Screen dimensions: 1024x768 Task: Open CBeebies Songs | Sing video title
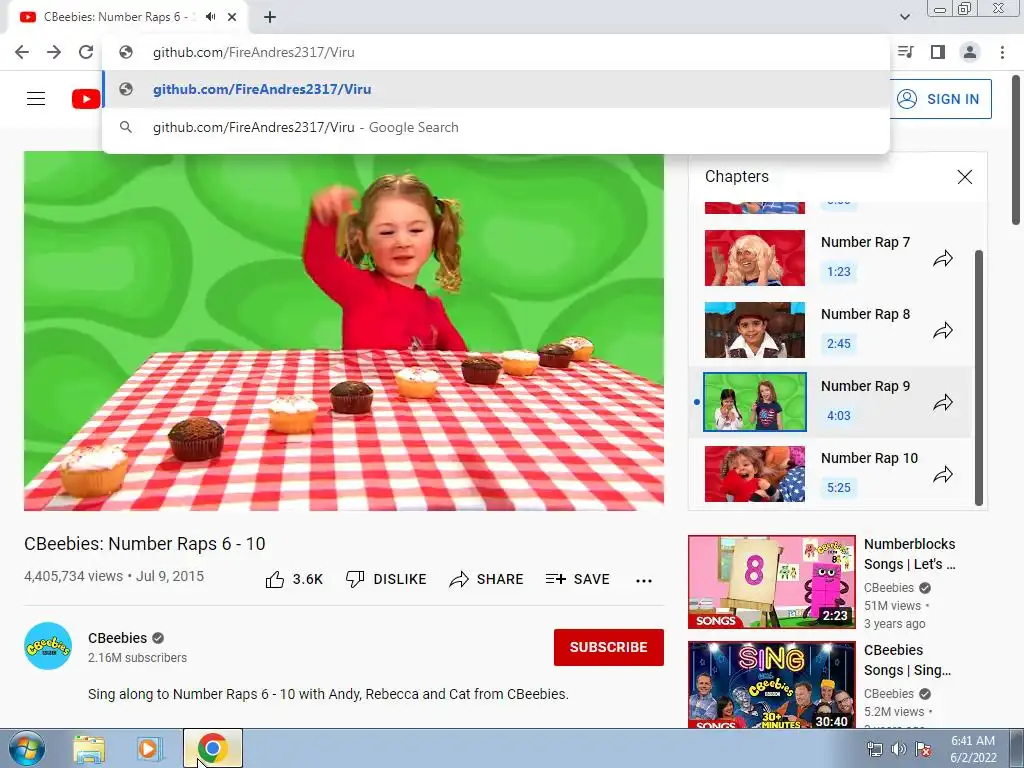tap(907, 660)
